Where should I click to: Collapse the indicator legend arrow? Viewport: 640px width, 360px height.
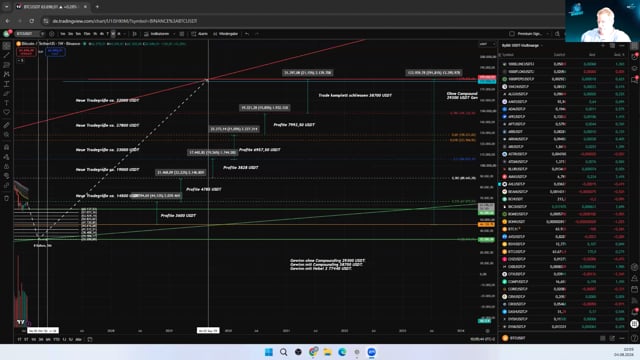[20, 60]
